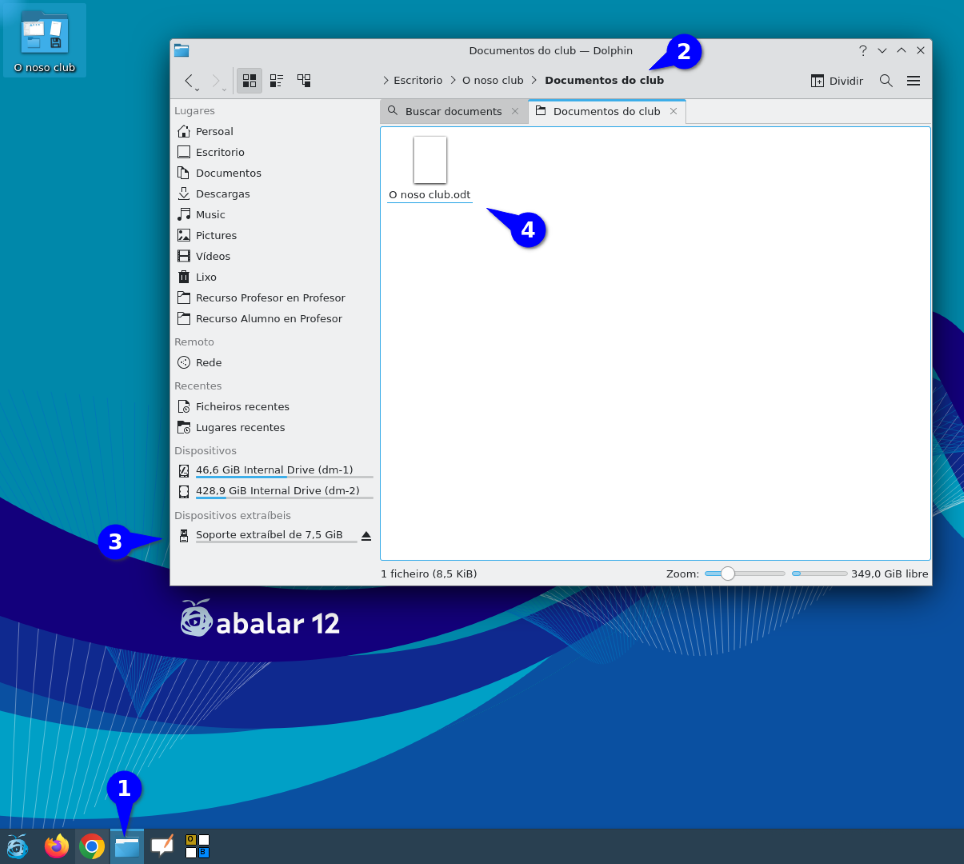This screenshot has height=864, width=964.
Task: Open Music in places panel
Action: point(274,215)
